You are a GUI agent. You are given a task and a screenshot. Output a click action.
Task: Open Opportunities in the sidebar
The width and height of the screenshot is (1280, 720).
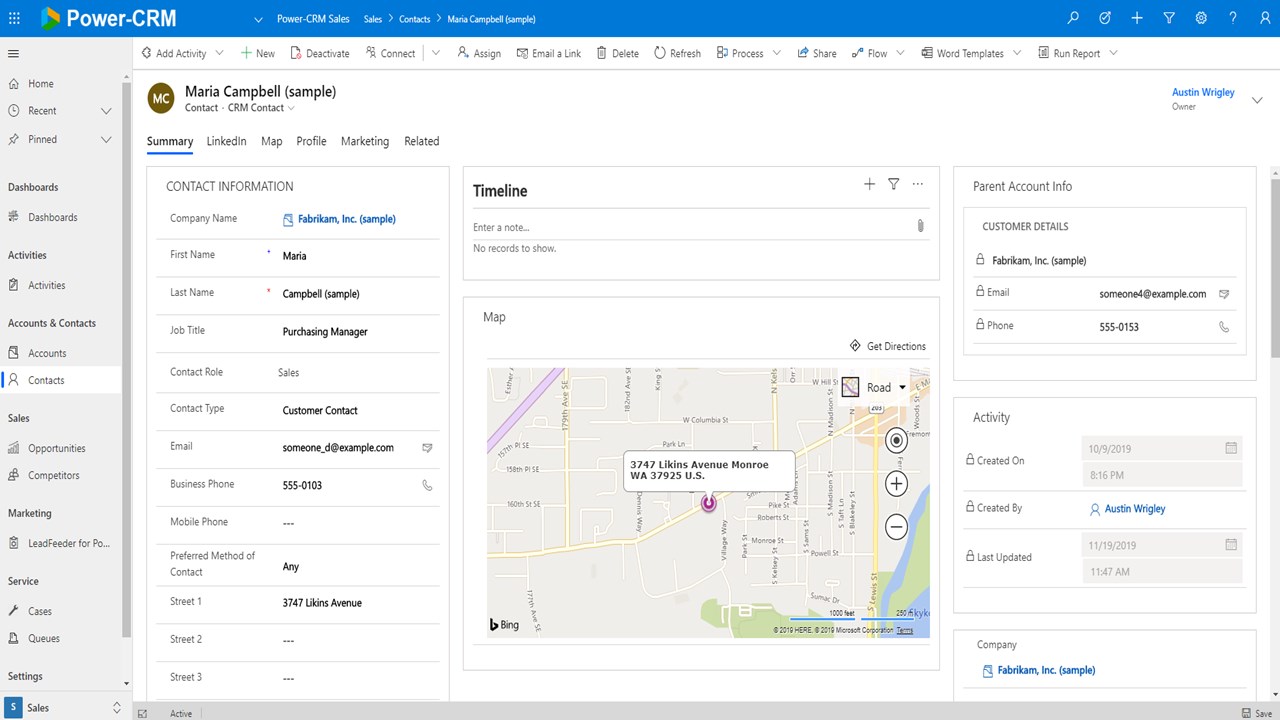(57, 448)
